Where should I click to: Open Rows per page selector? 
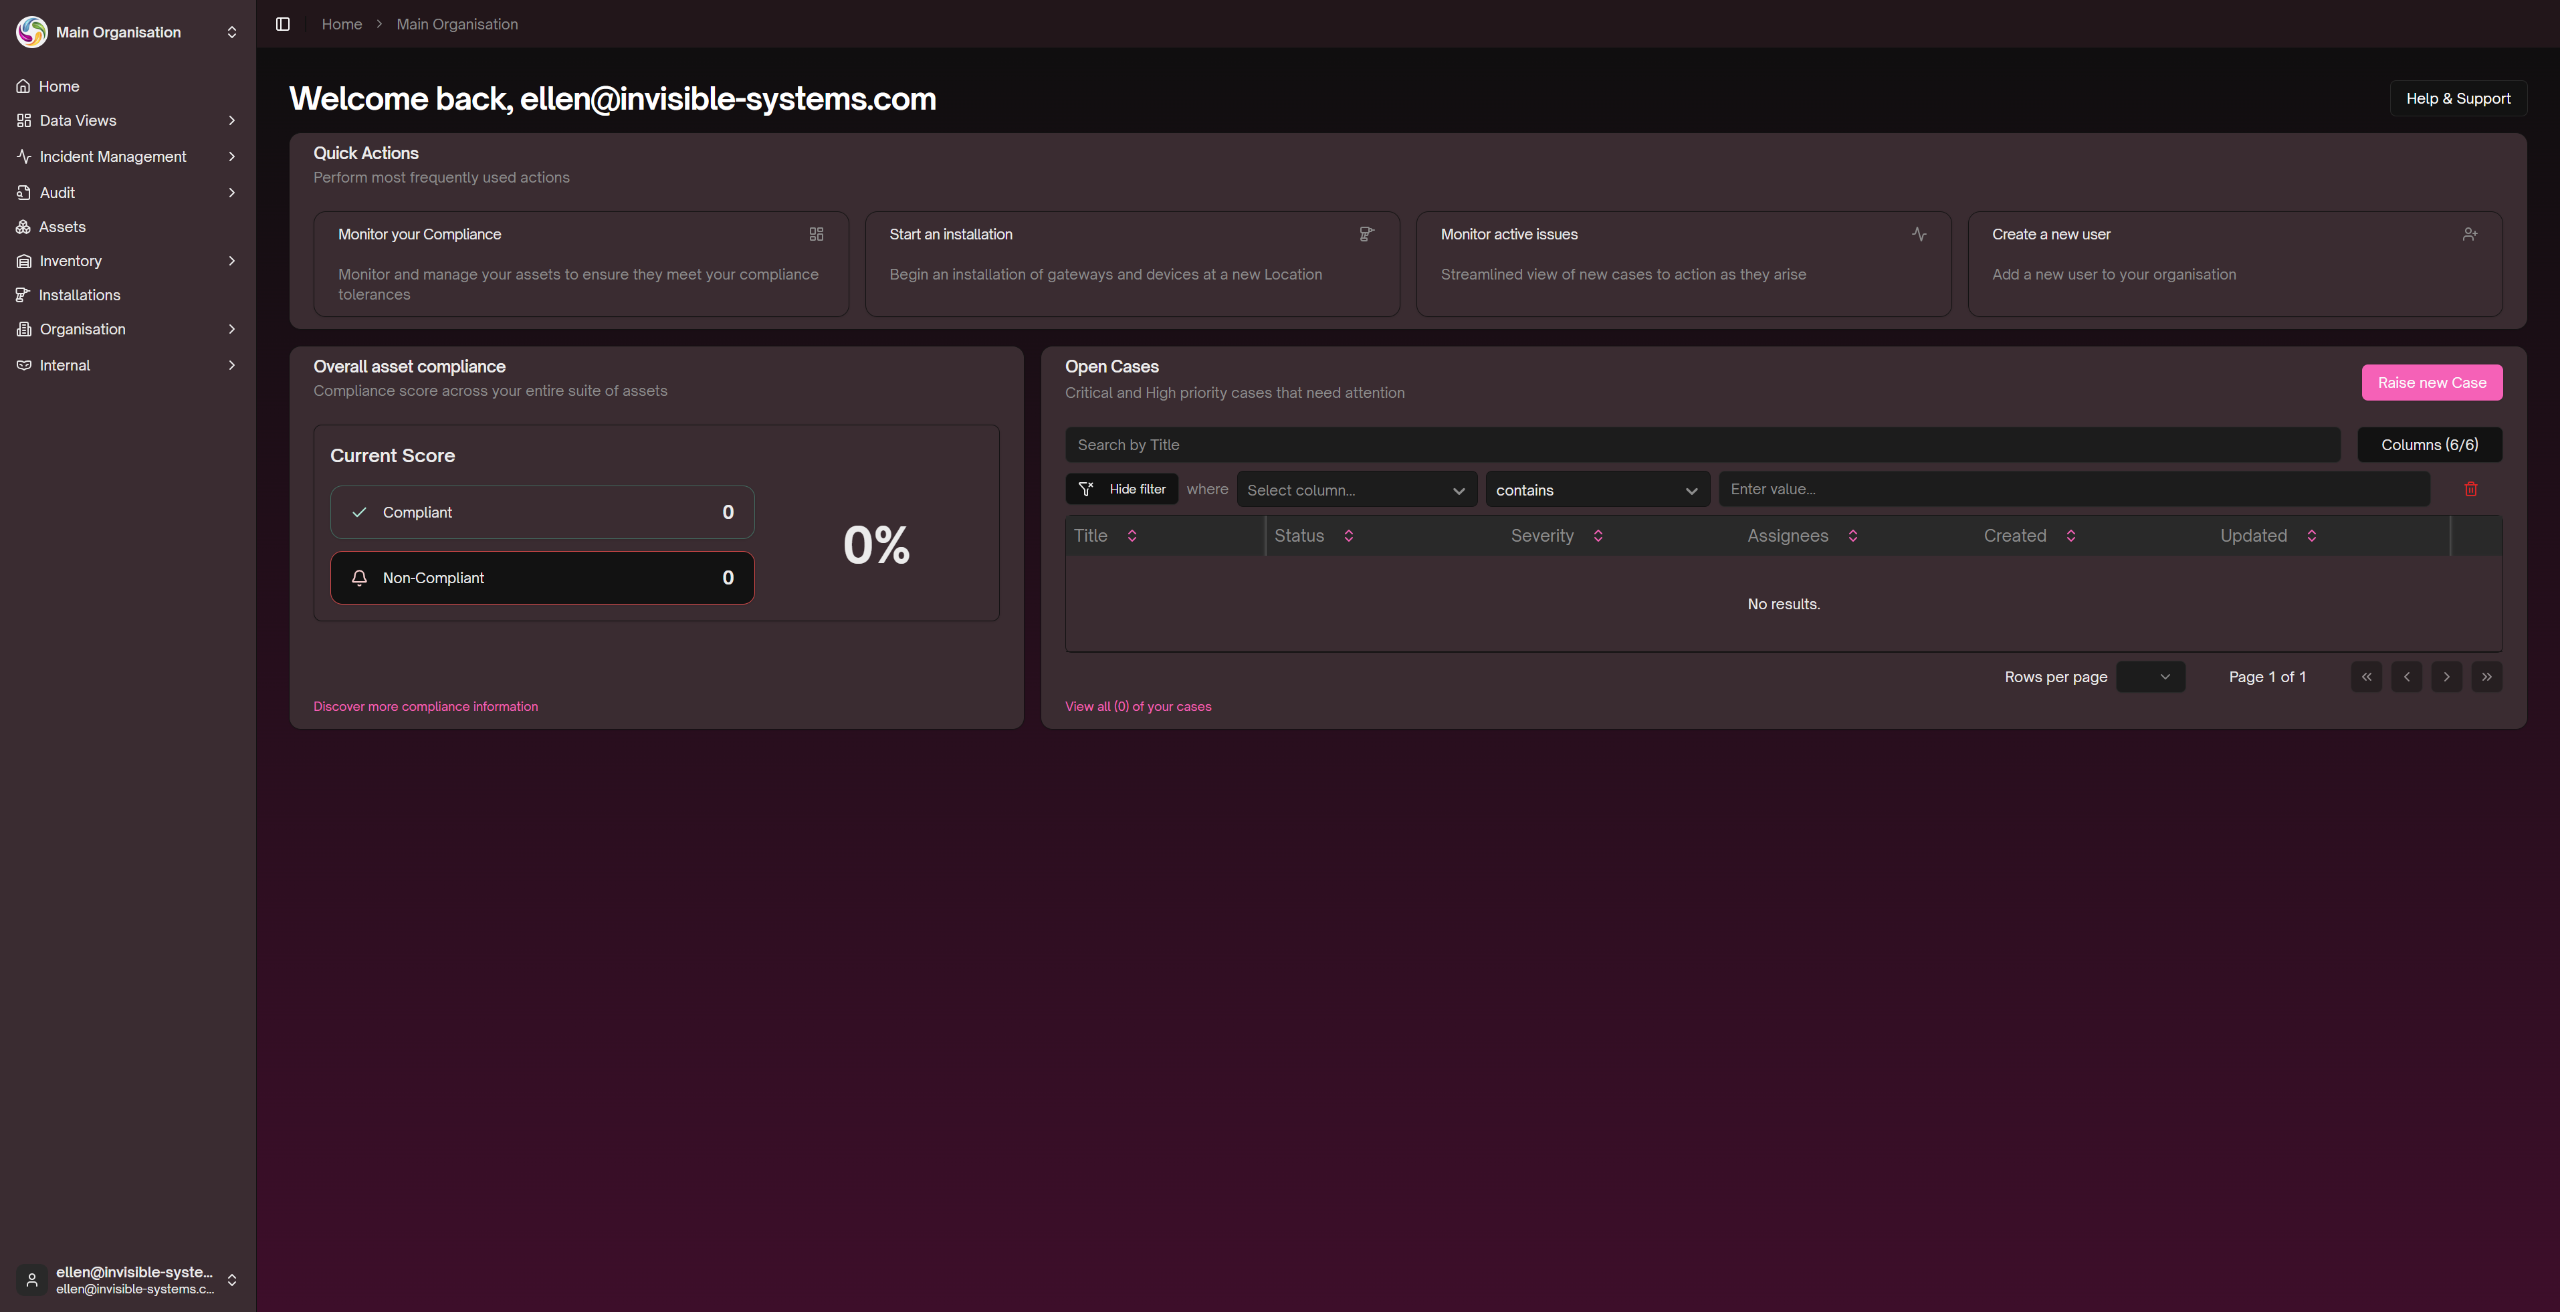(2150, 677)
